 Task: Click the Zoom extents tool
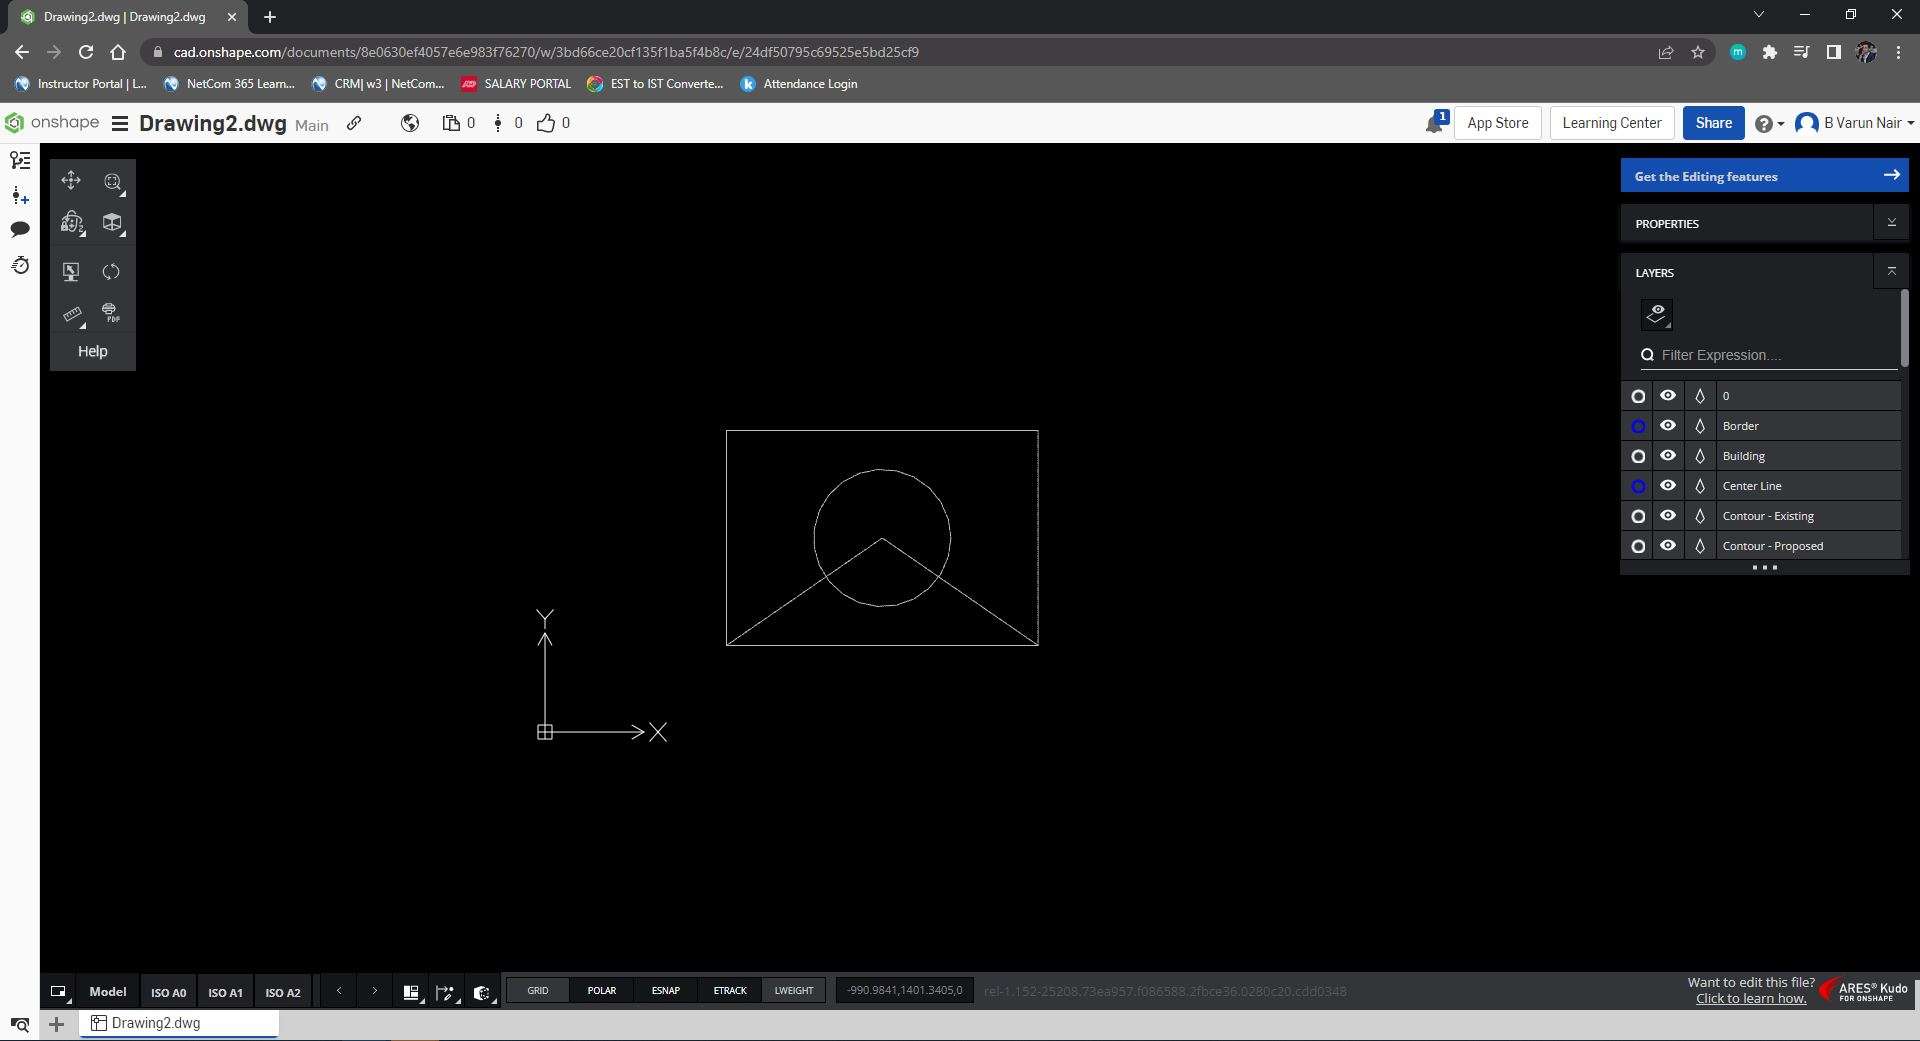click(x=112, y=182)
